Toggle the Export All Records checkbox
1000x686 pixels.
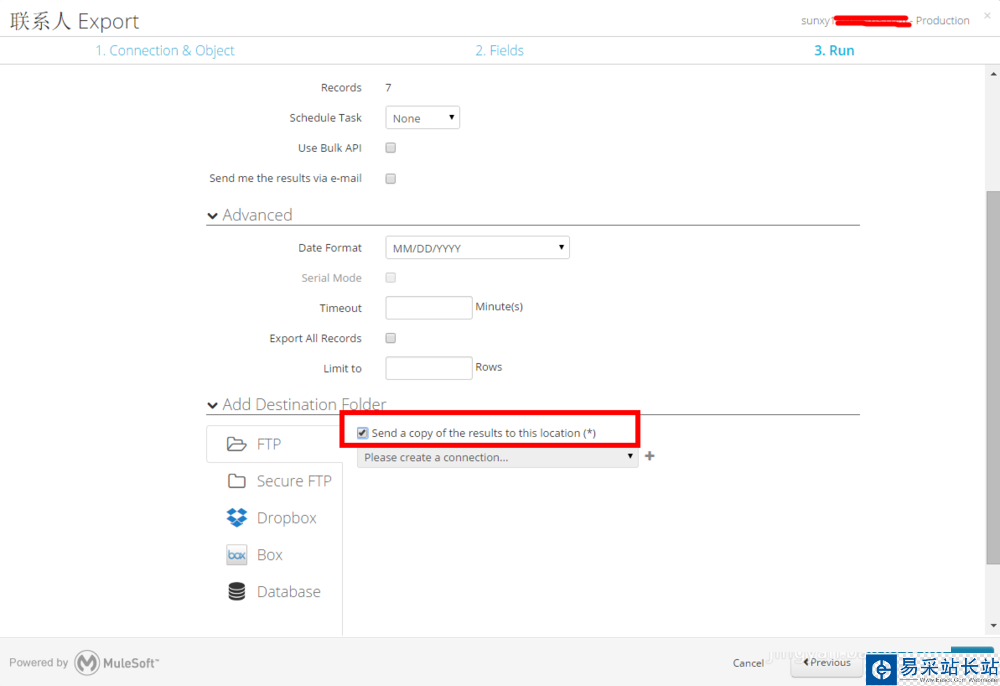pos(391,338)
